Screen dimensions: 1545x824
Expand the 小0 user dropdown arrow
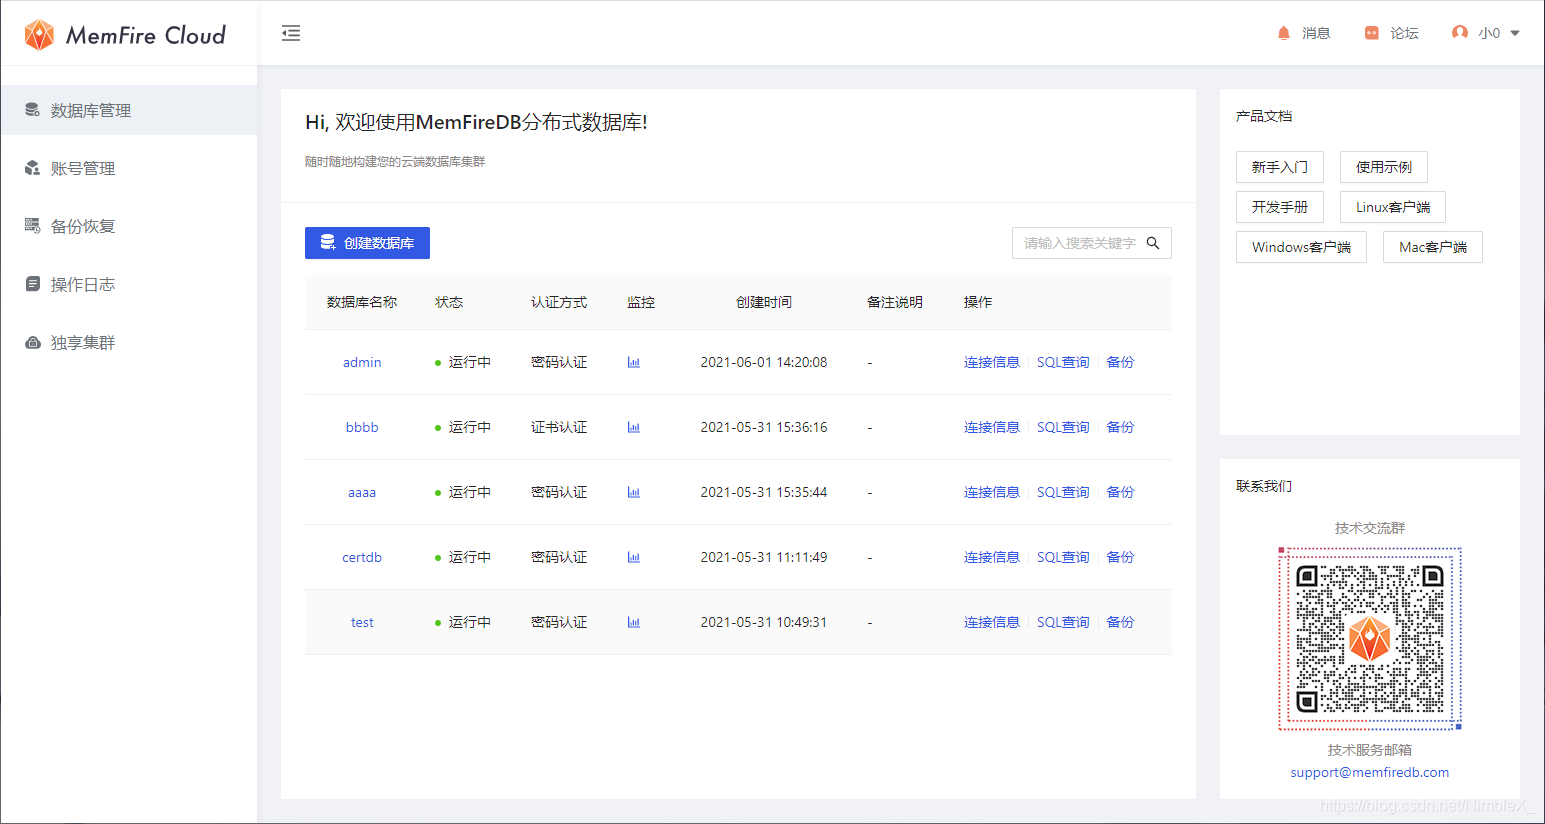click(1515, 33)
